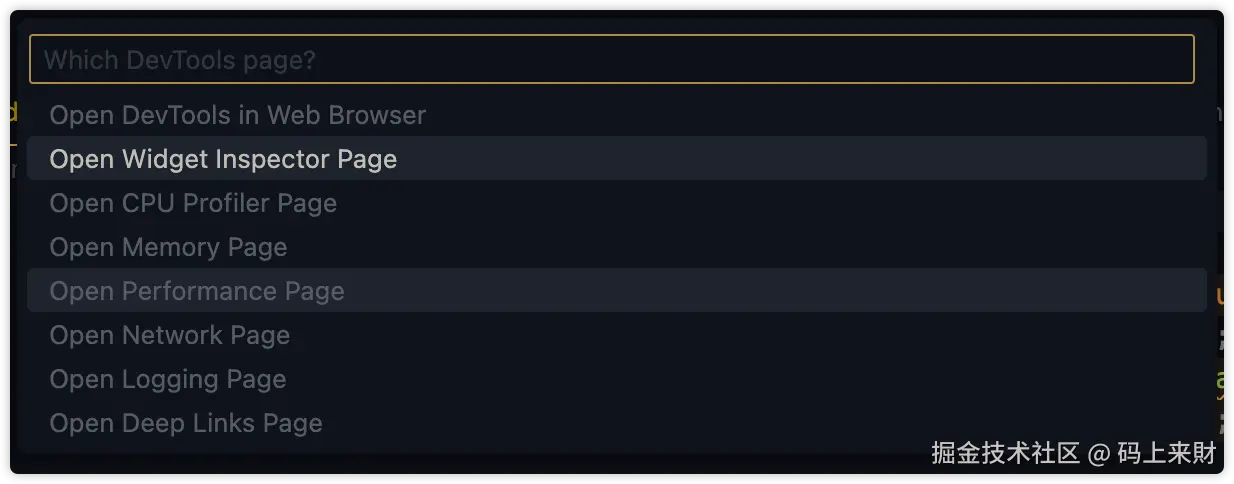The width and height of the screenshot is (1234, 484).
Task: Click the Logging Page list entry
Action: click(168, 379)
